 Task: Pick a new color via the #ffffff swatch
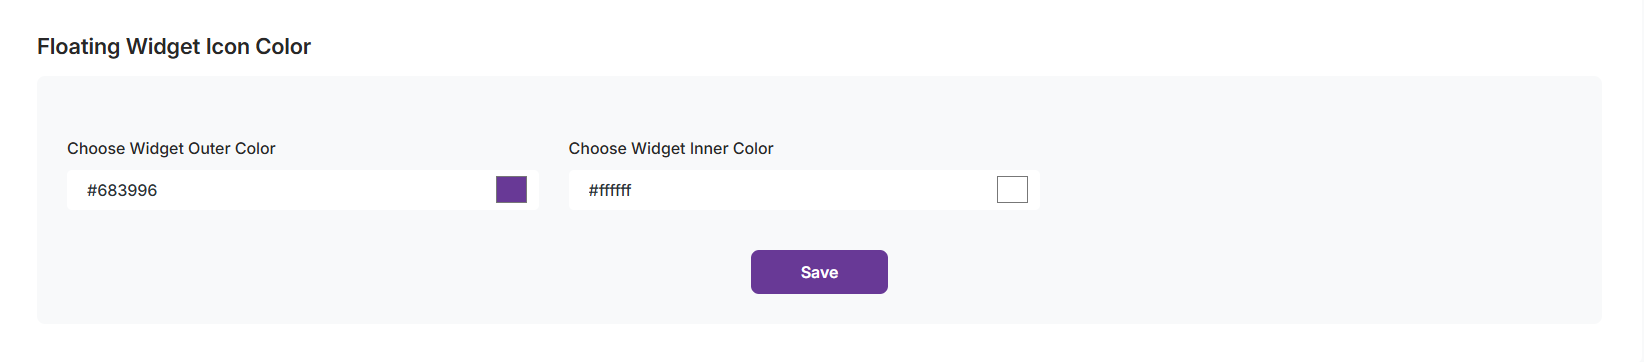pyautogui.click(x=1012, y=189)
